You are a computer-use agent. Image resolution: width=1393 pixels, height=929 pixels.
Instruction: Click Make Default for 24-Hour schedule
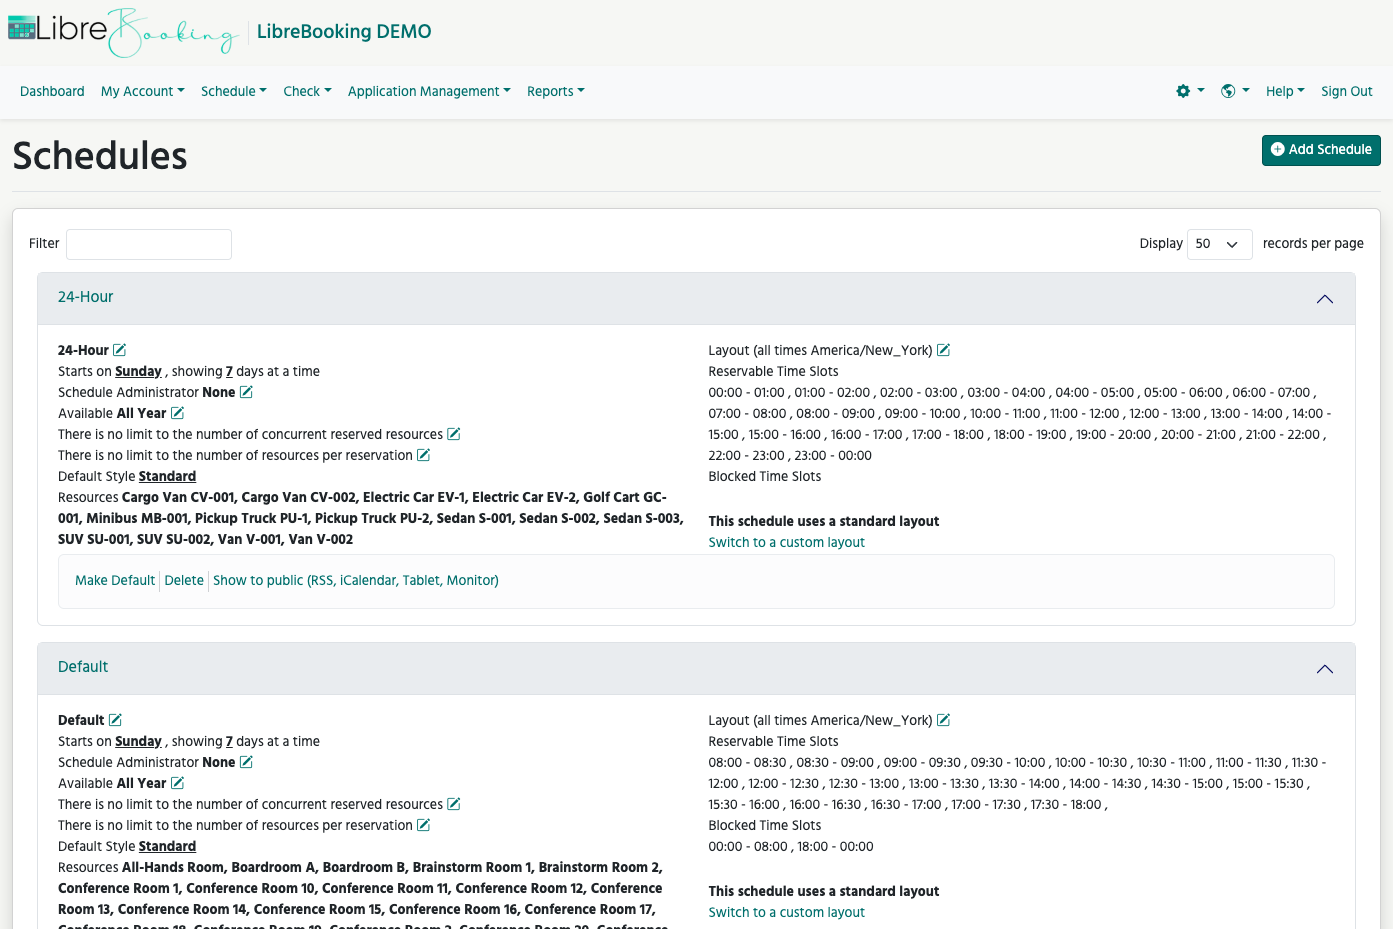tap(115, 580)
